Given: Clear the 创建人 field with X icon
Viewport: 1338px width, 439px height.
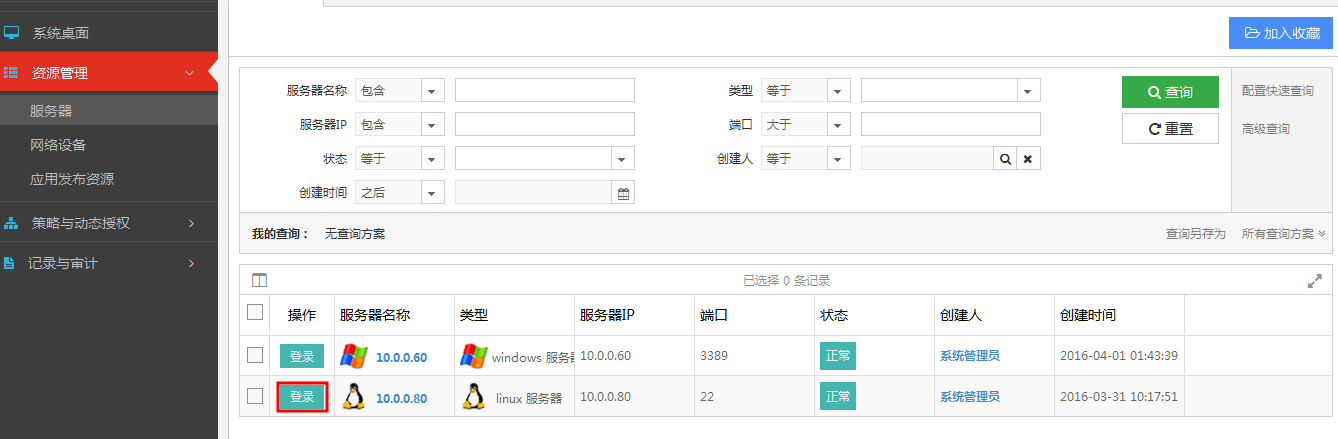Looking at the screenshot, I should (1027, 159).
